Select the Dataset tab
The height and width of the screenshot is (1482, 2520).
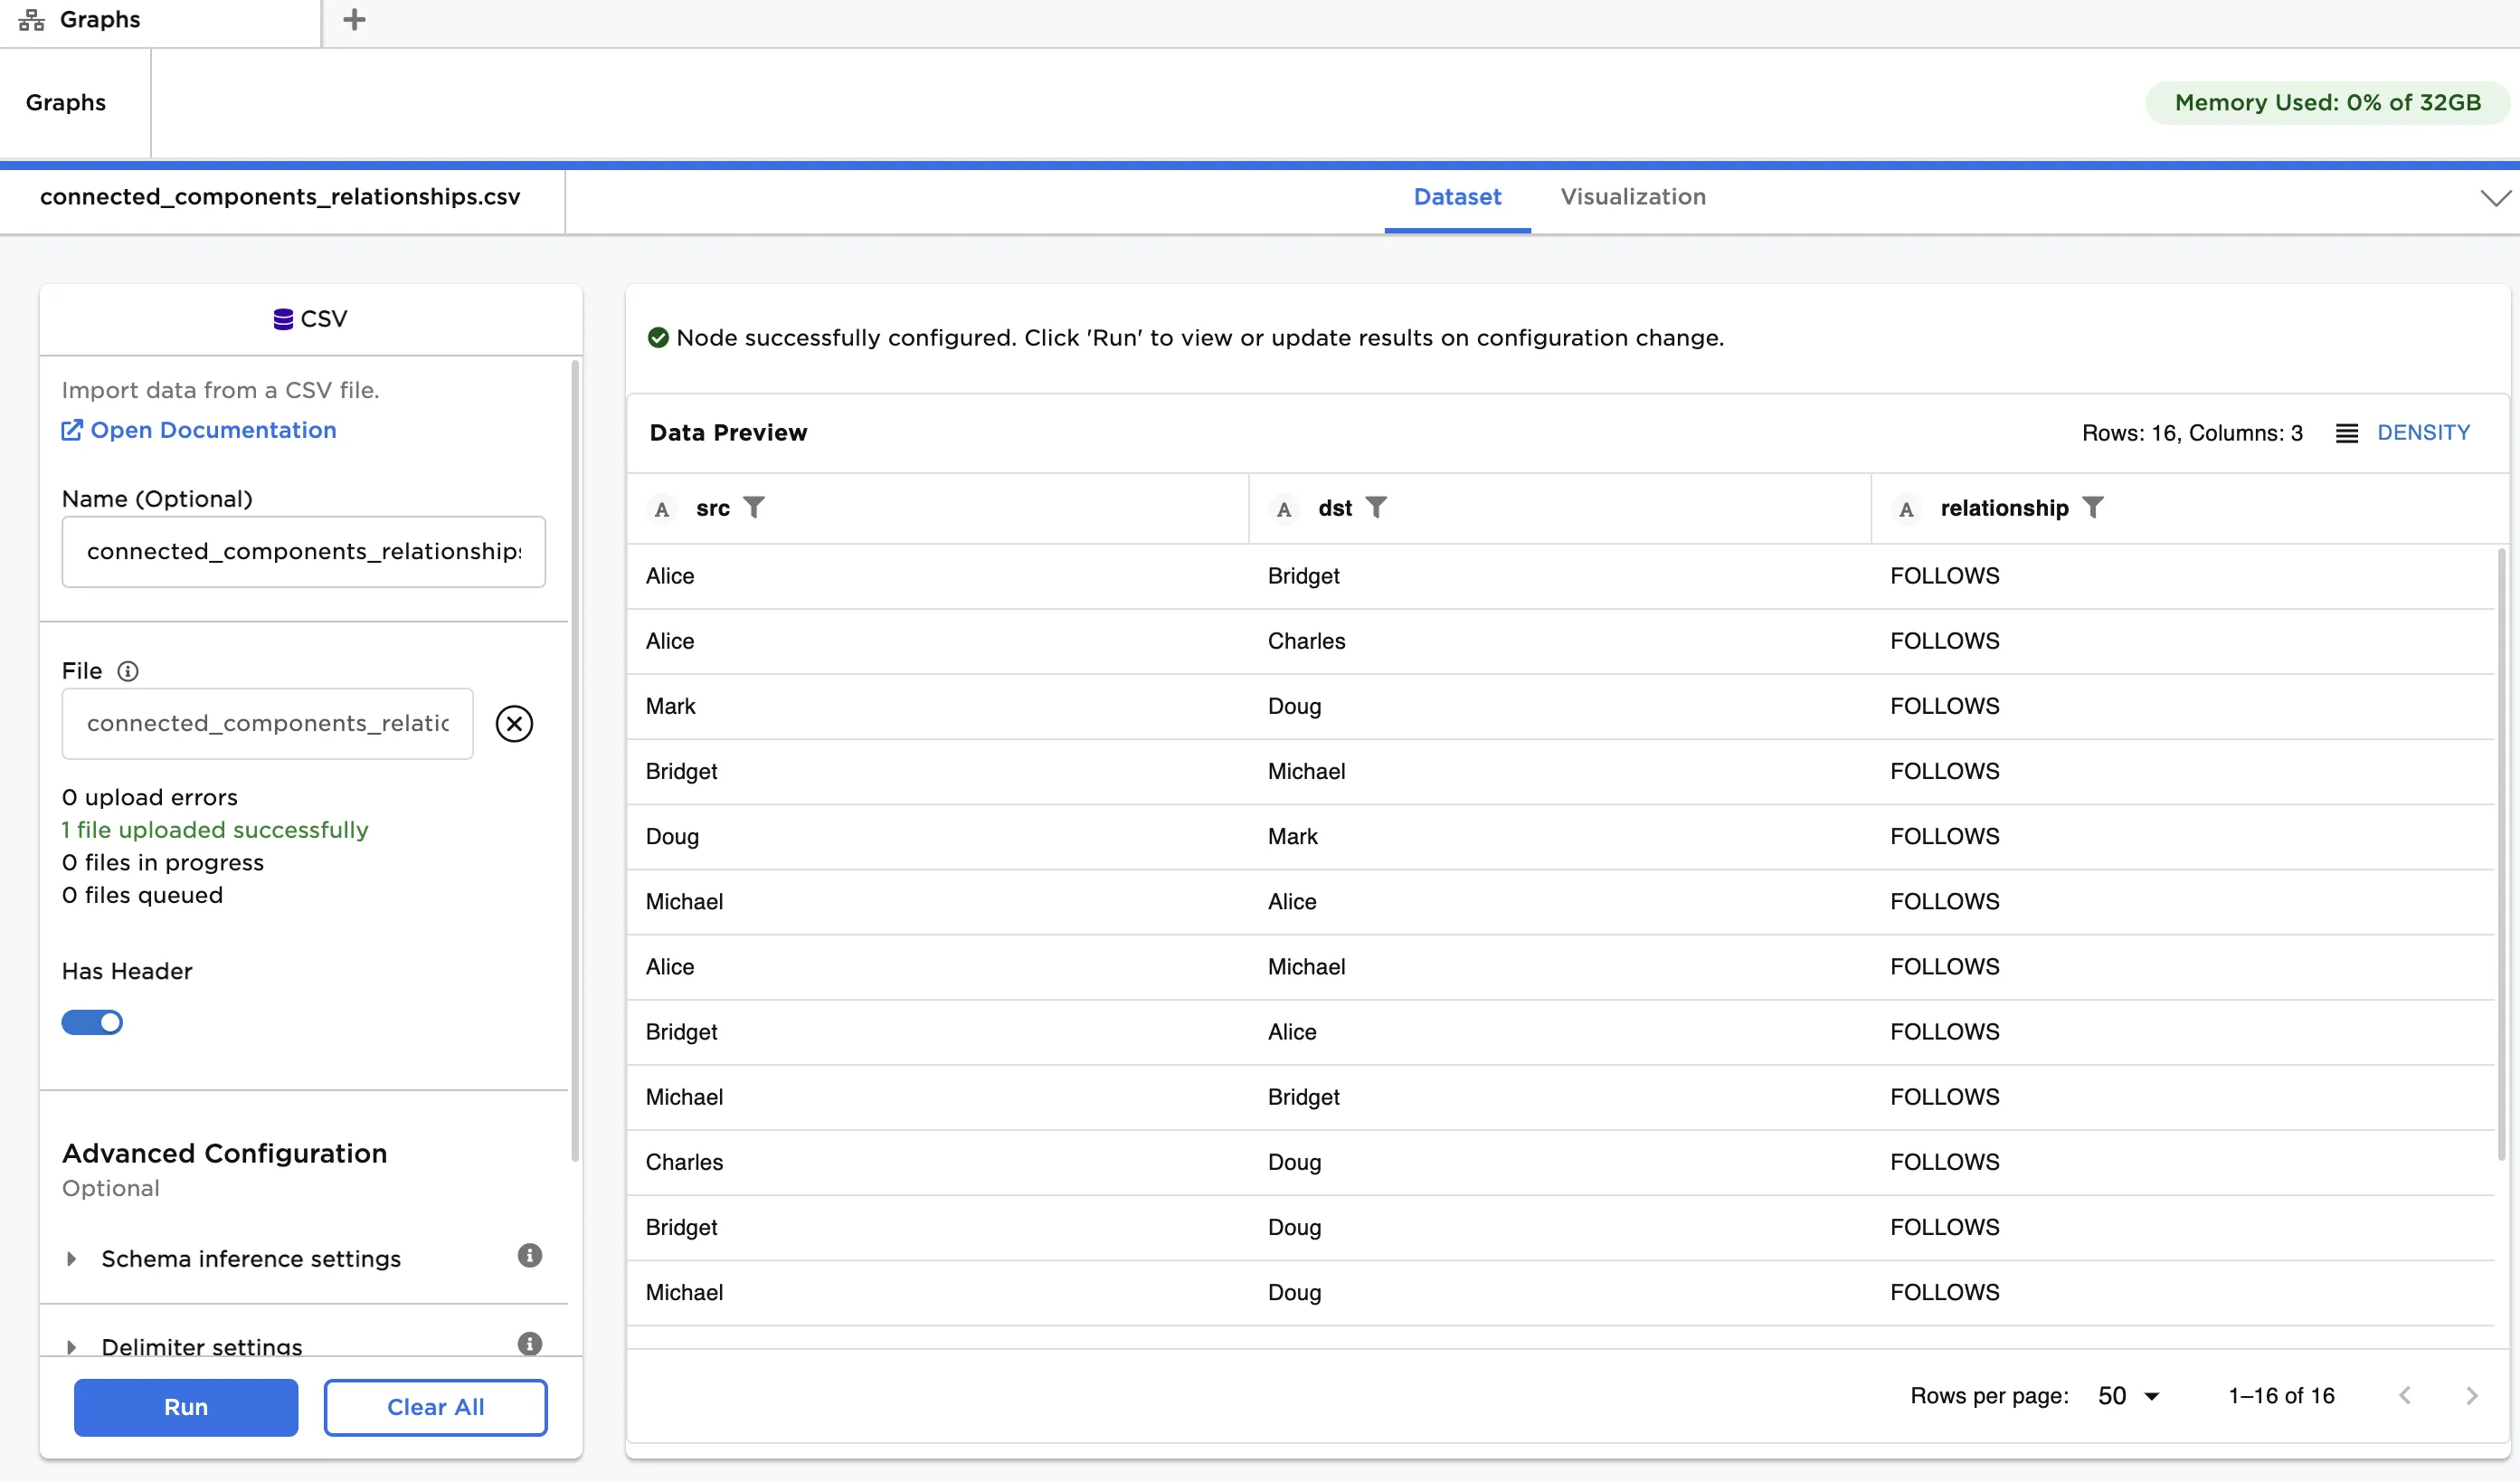coord(1457,197)
